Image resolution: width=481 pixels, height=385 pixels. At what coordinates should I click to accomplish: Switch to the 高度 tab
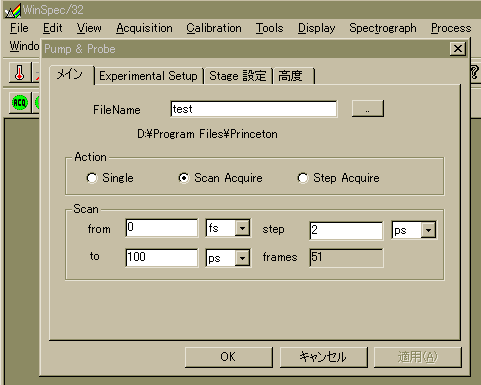click(293, 76)
